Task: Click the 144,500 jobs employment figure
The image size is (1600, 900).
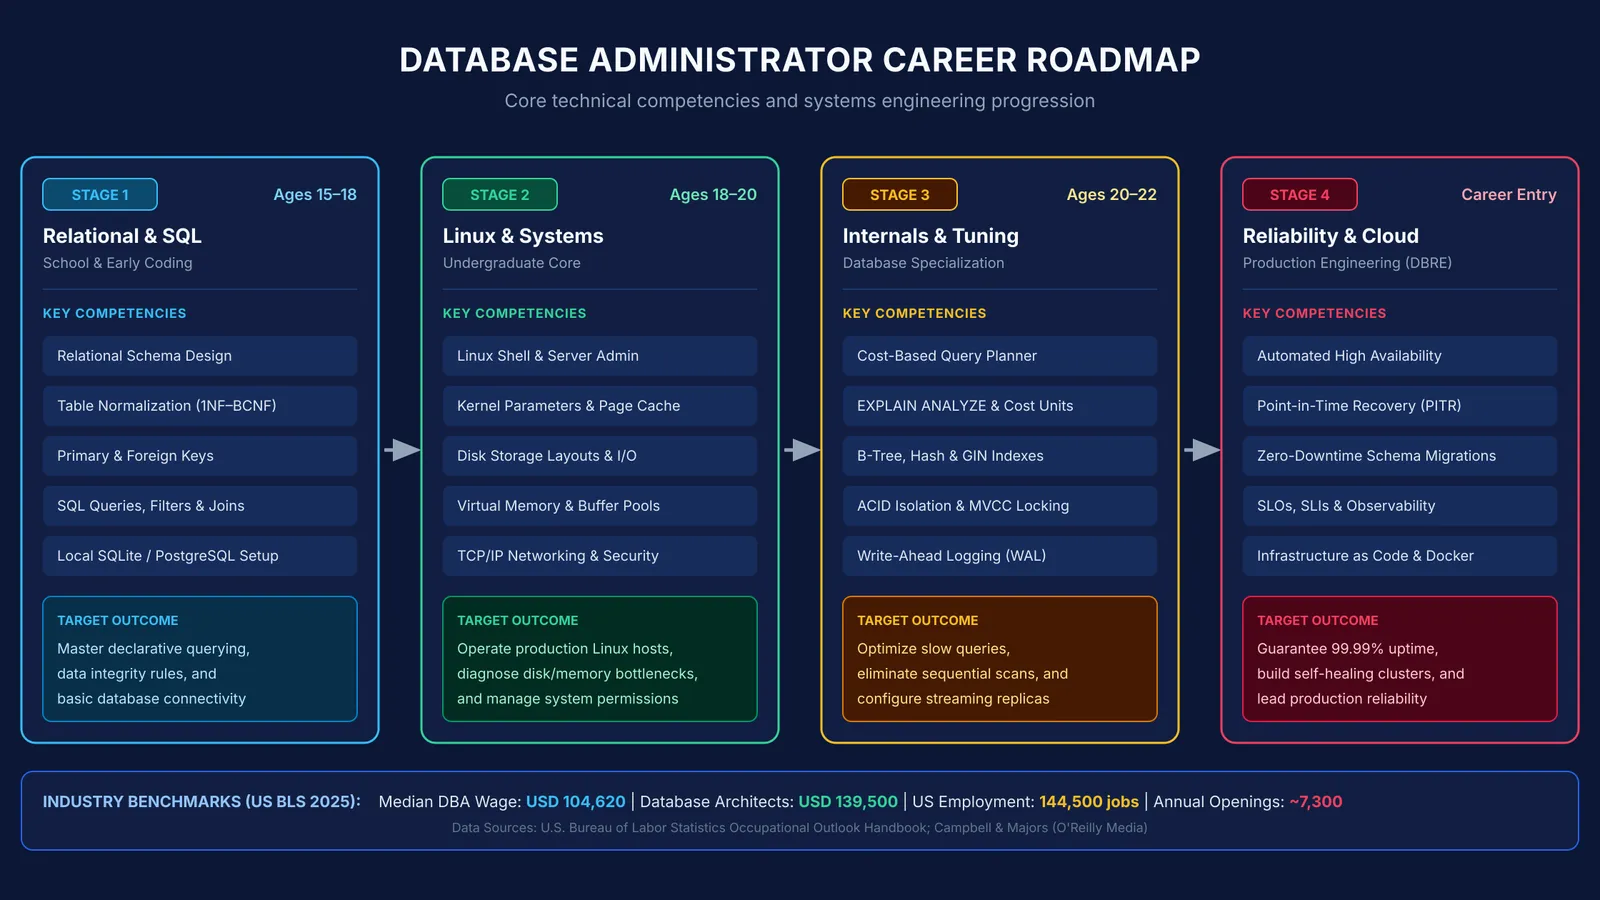Action: pos(1089,802)
